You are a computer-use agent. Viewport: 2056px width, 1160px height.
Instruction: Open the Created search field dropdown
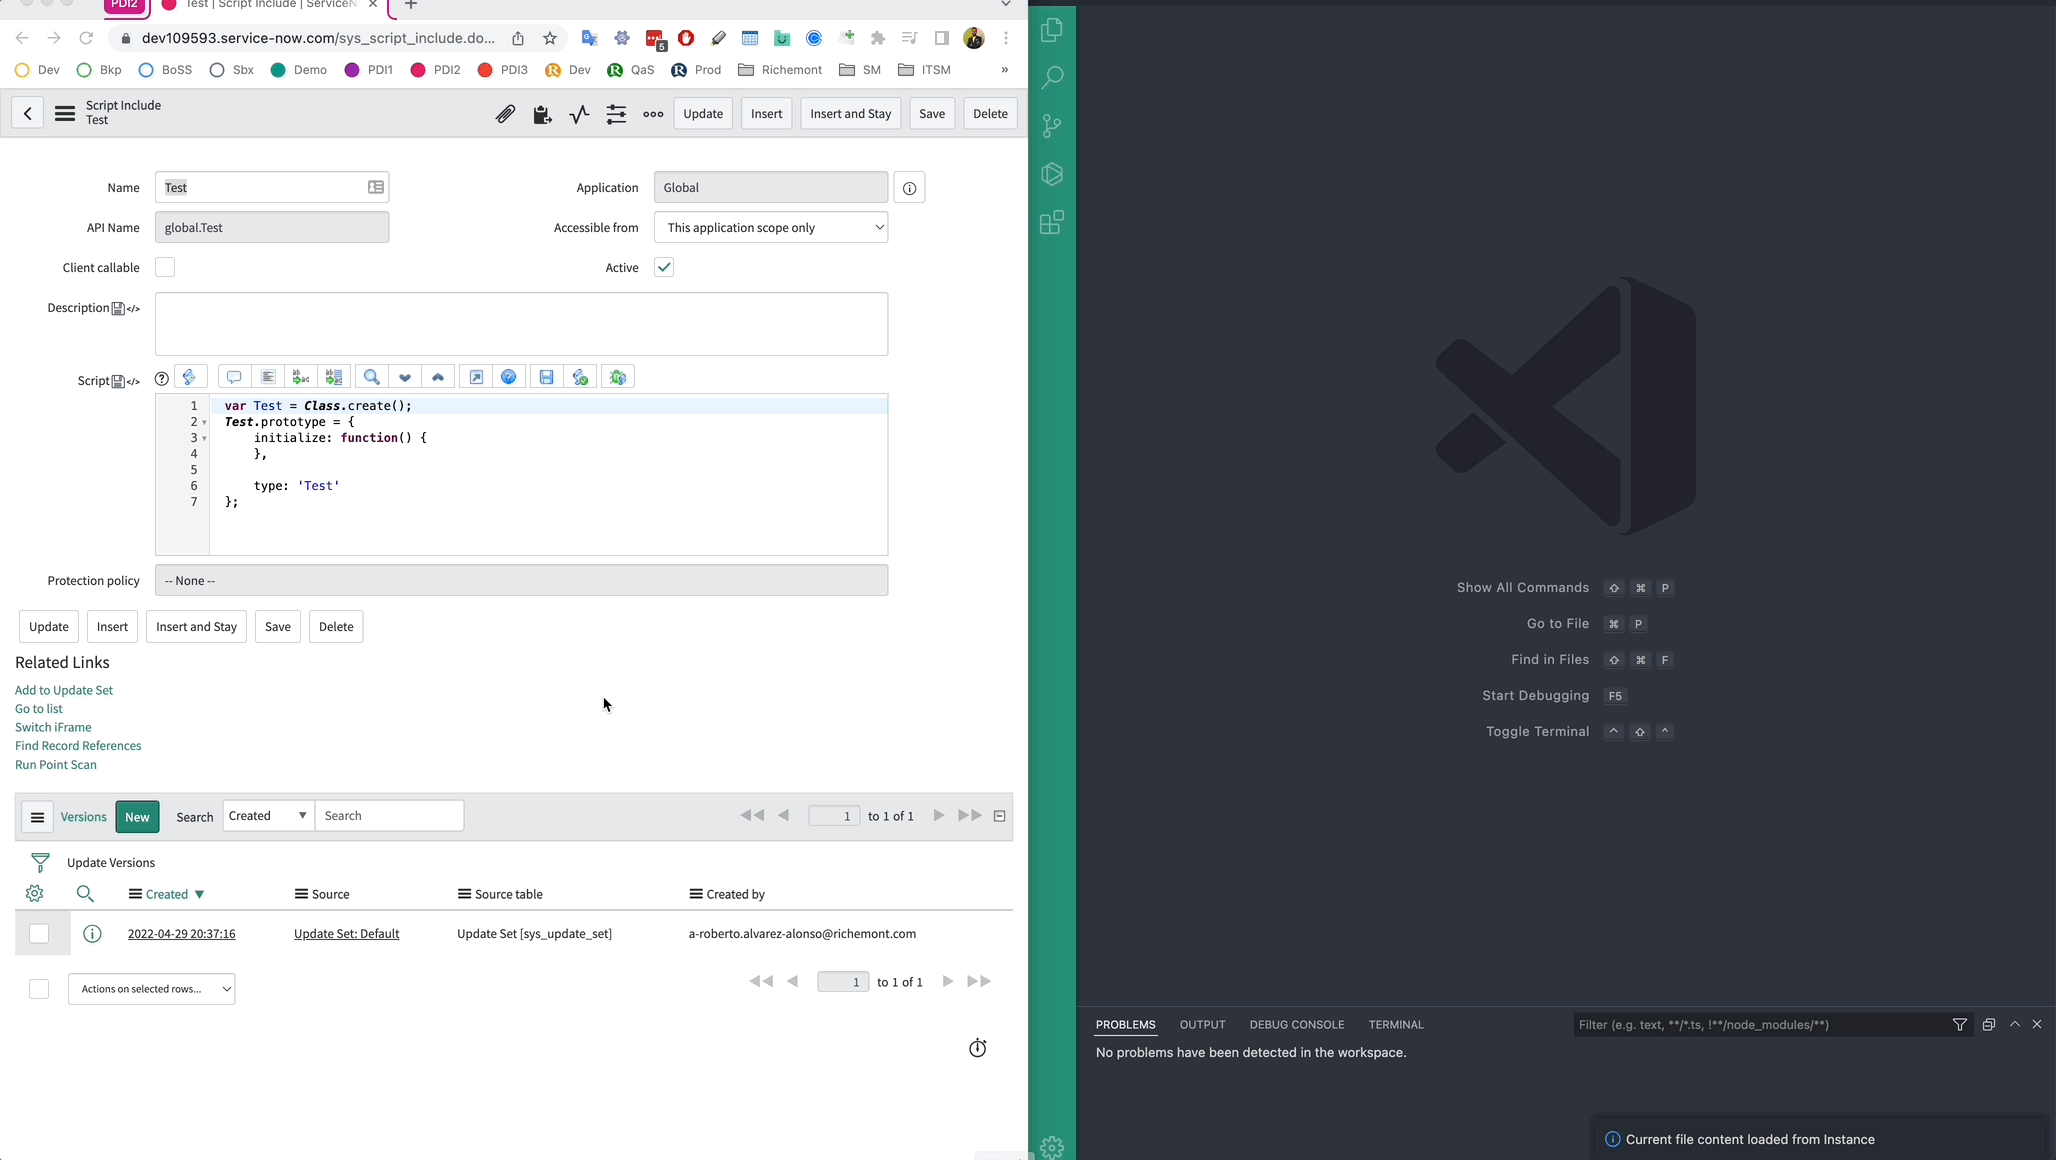click(x=268, y=816)
